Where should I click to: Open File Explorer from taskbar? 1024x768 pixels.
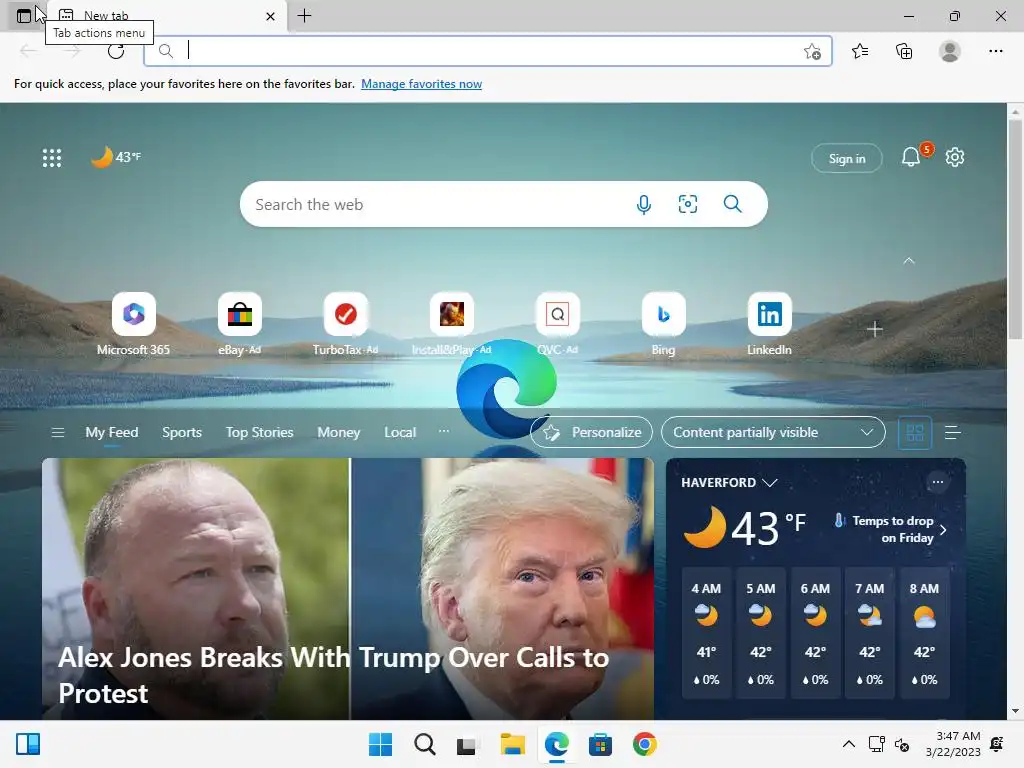[512, 744]
